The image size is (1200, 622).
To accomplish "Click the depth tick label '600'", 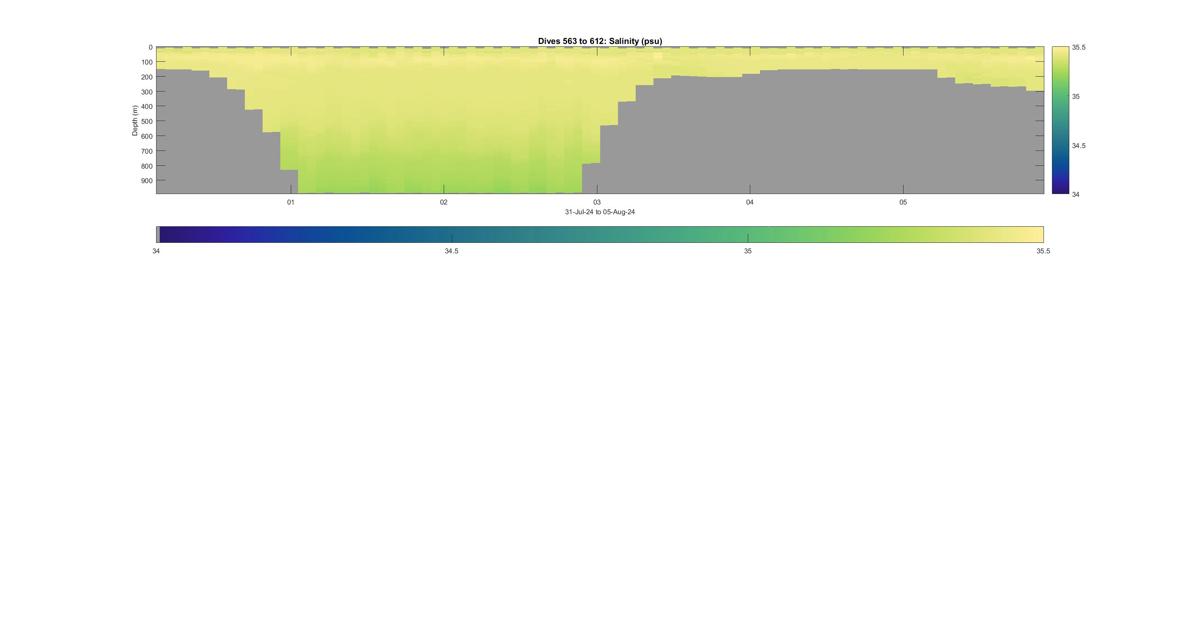I will click(x=146, y=136).
